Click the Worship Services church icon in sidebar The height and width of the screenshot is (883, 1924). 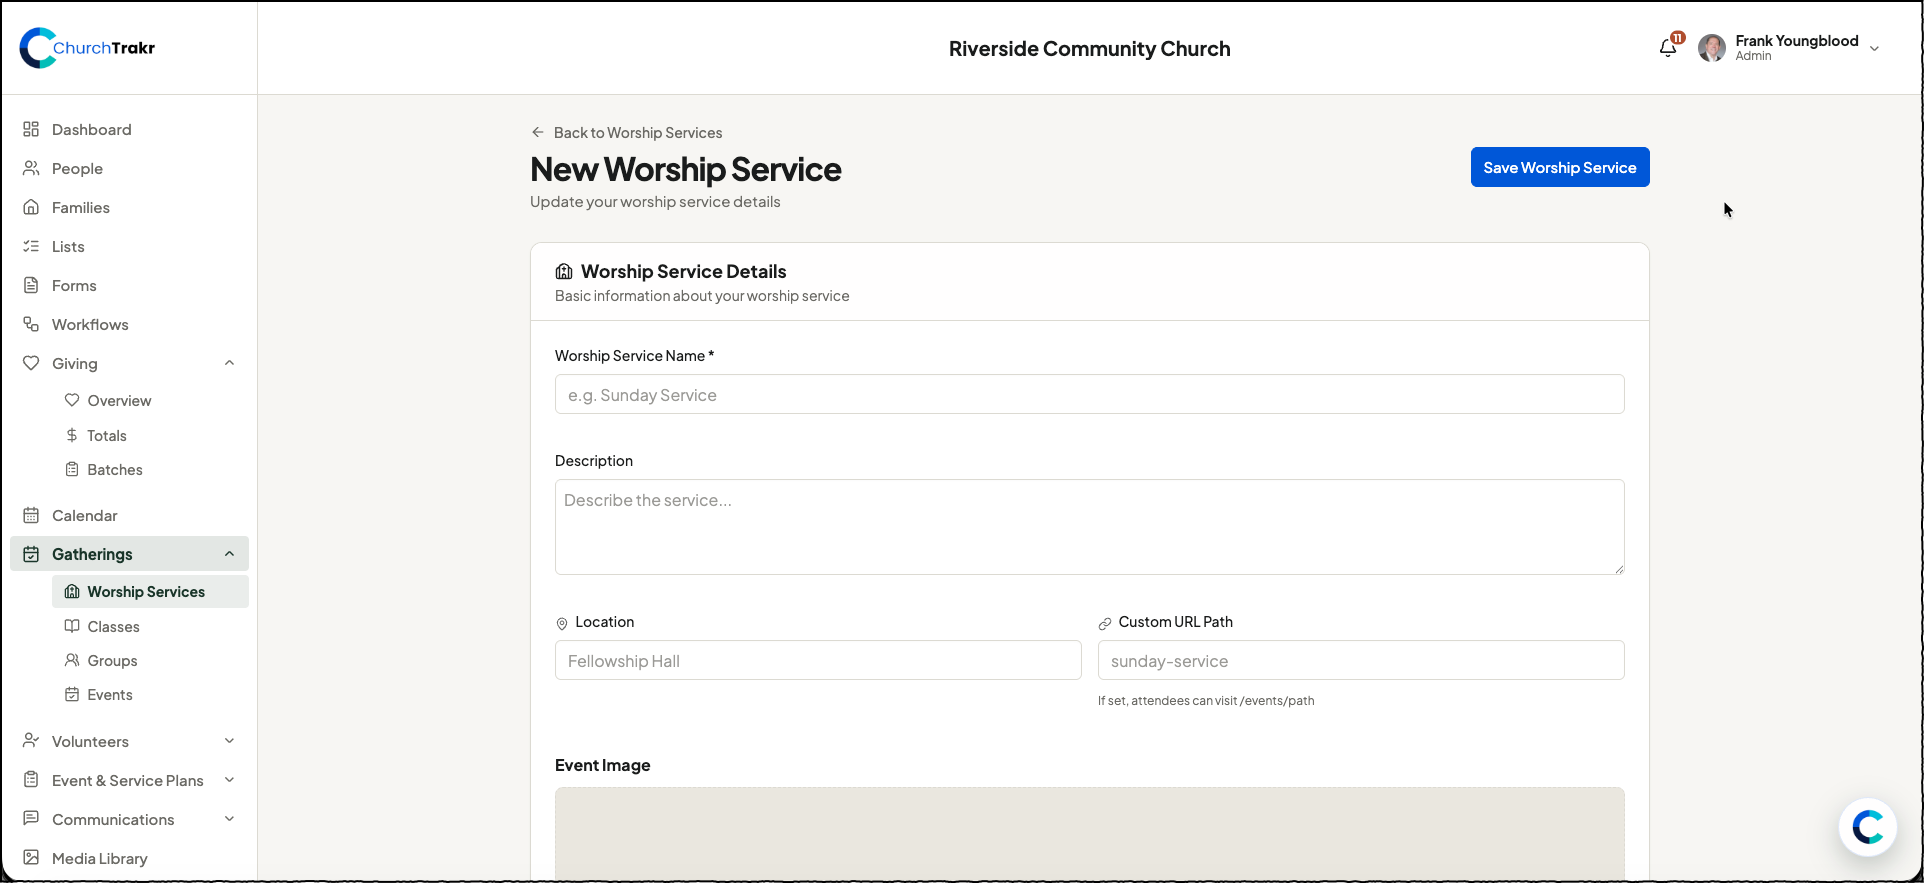coord(72,591)
